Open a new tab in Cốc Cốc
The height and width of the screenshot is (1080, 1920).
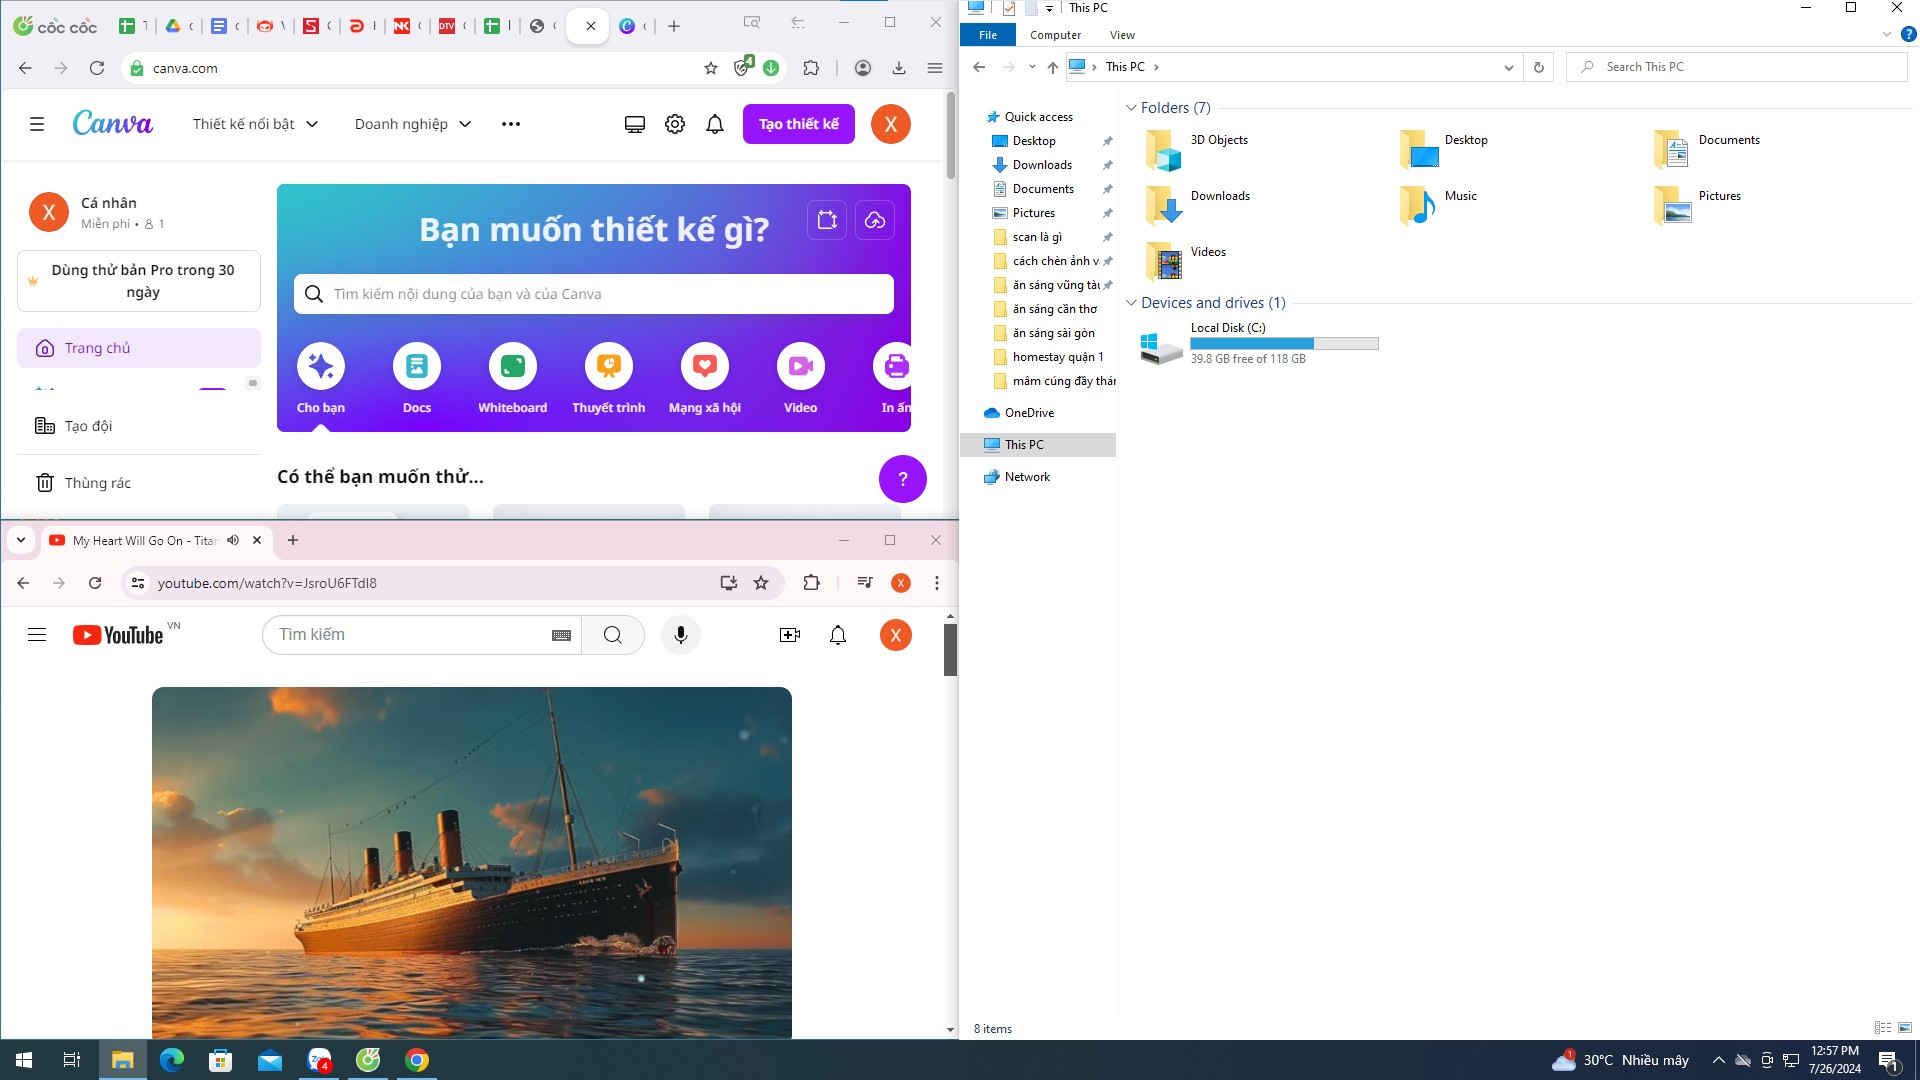coord(674,26)
